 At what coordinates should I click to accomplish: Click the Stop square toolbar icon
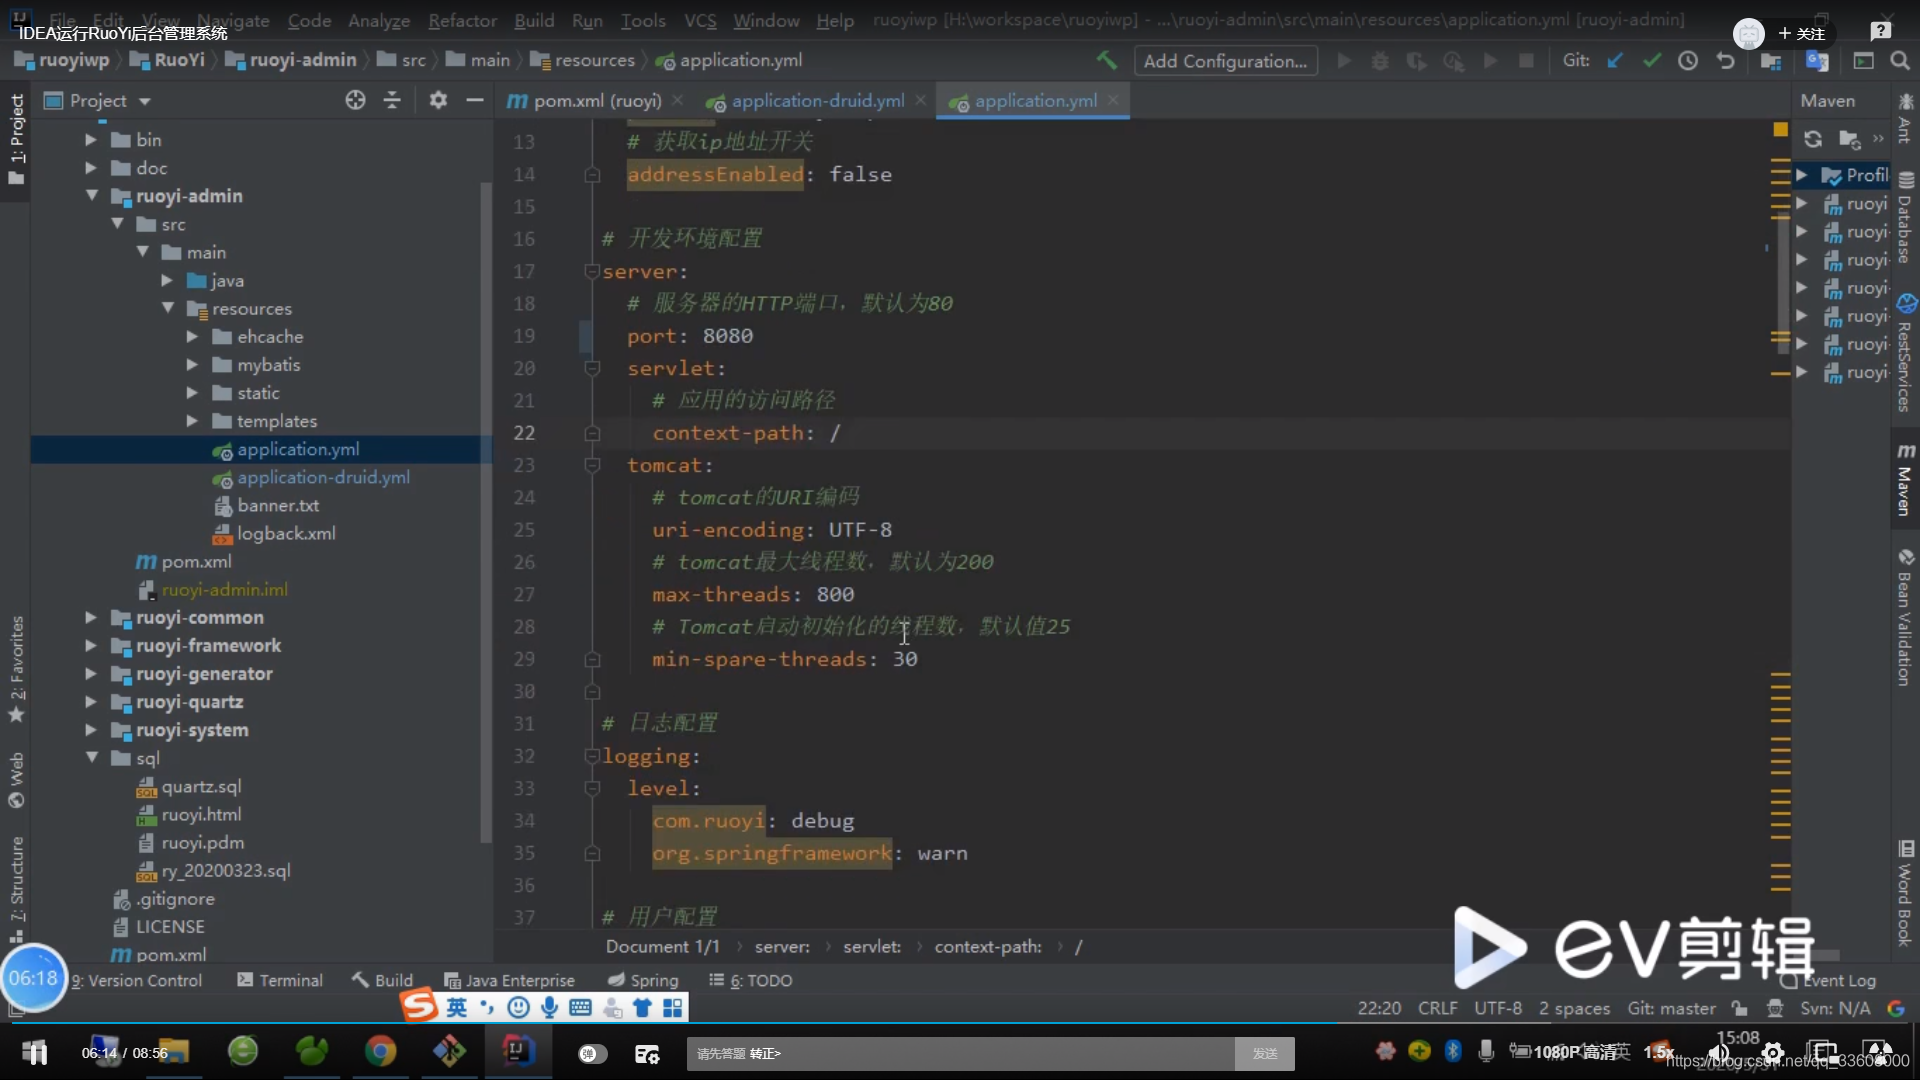pyautogui.click(x=1526, y=61)
